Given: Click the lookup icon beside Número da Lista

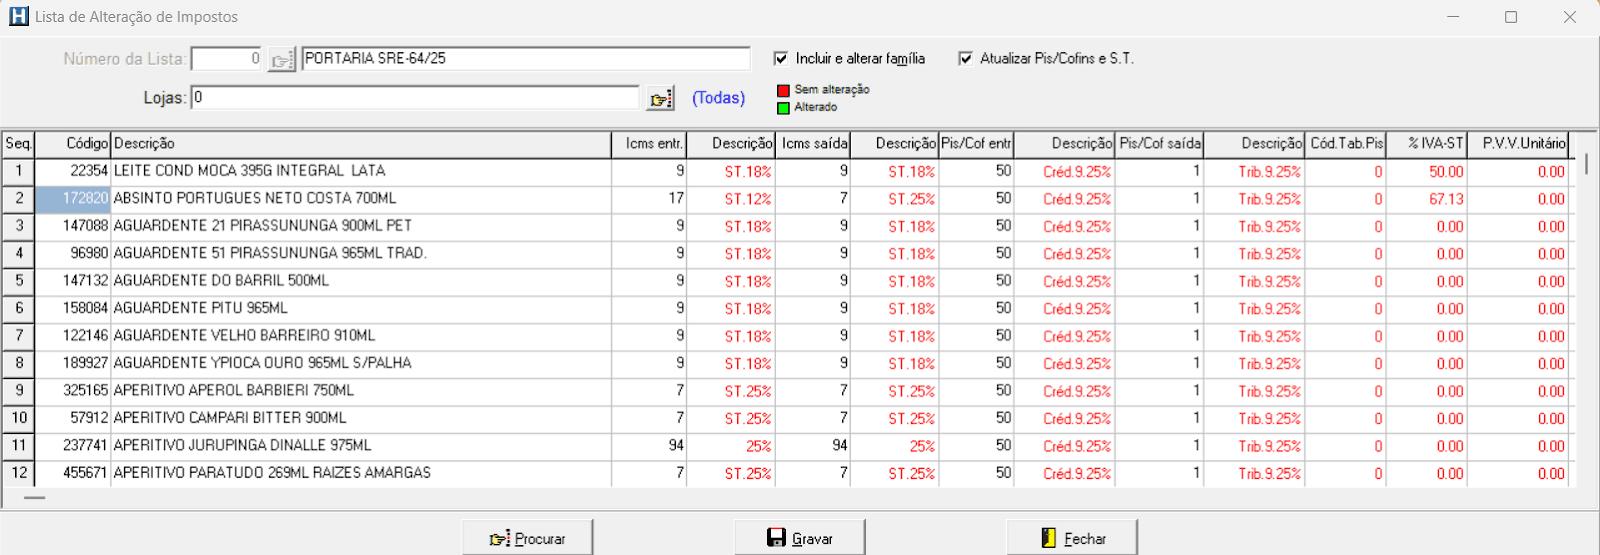Looking at the screenshot, I should pos(282,59).
